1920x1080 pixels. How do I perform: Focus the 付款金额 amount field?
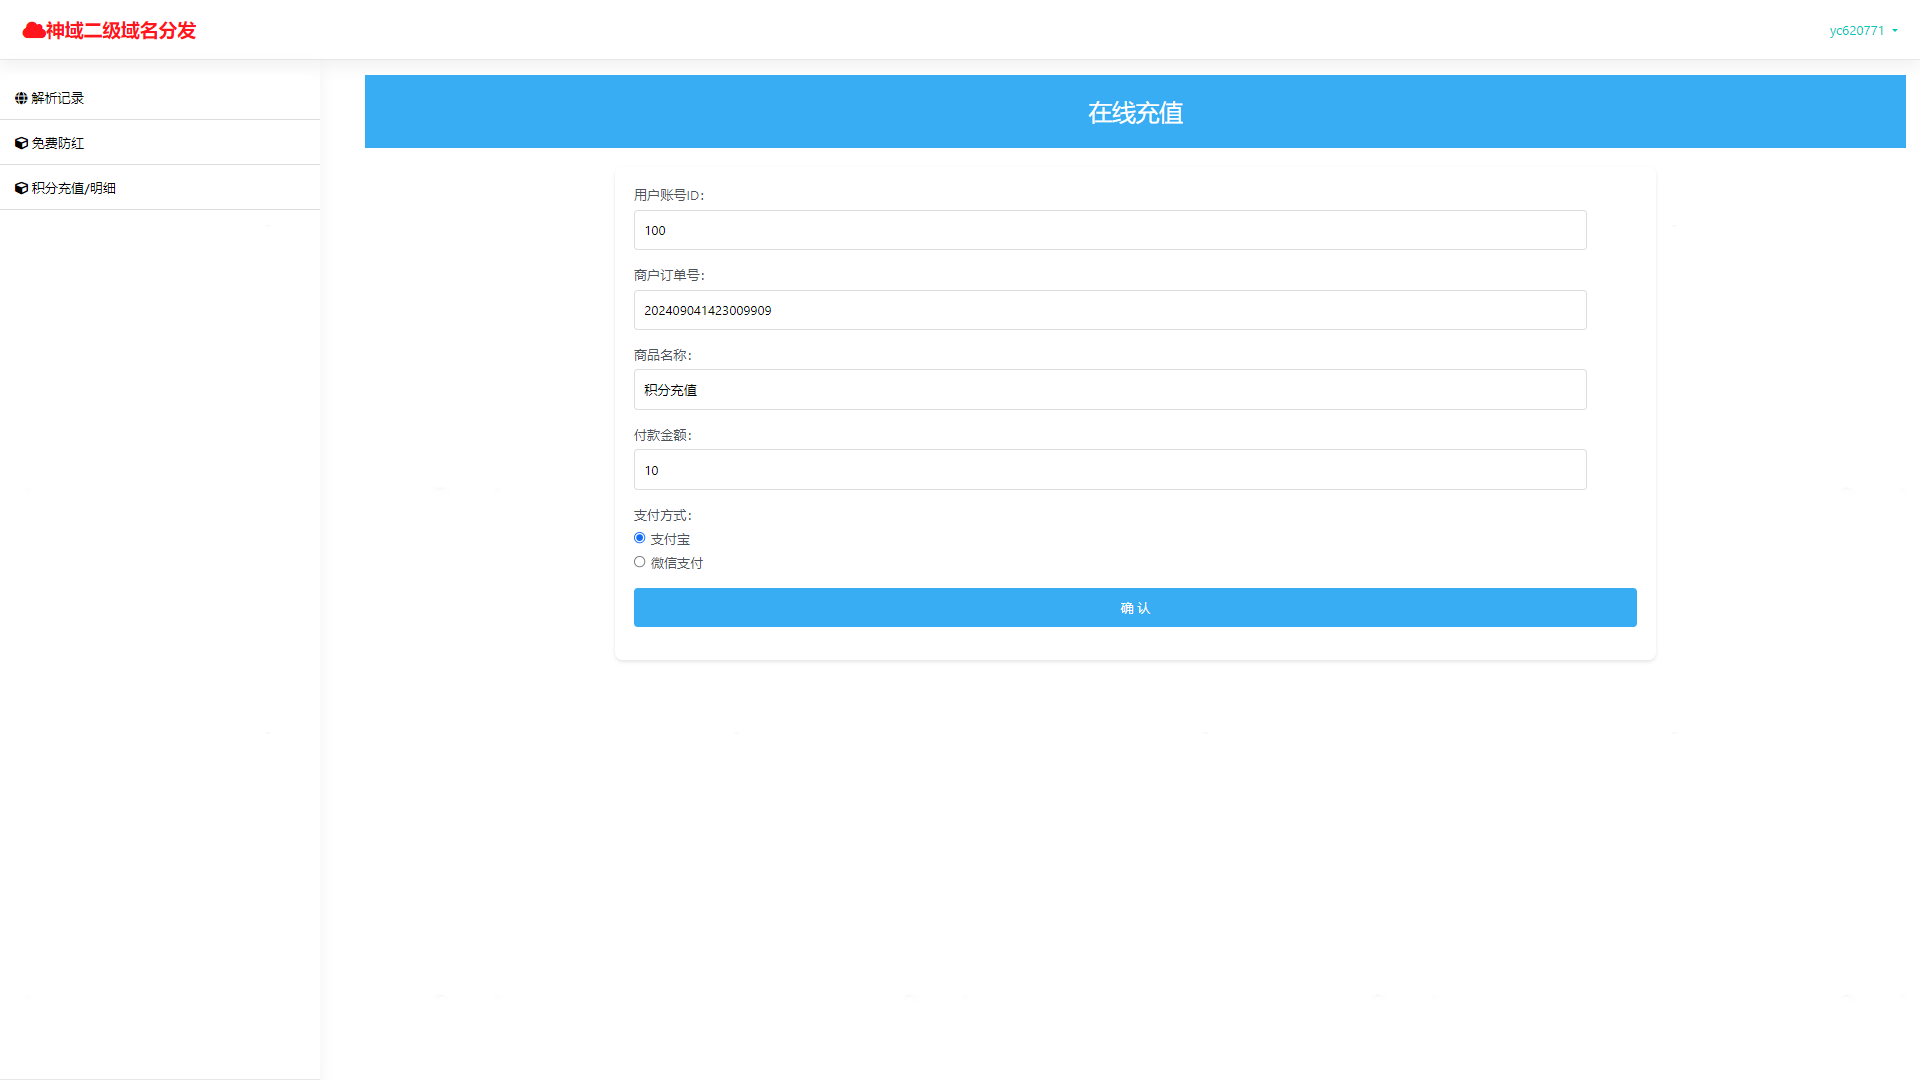[x=1110, y=470]
